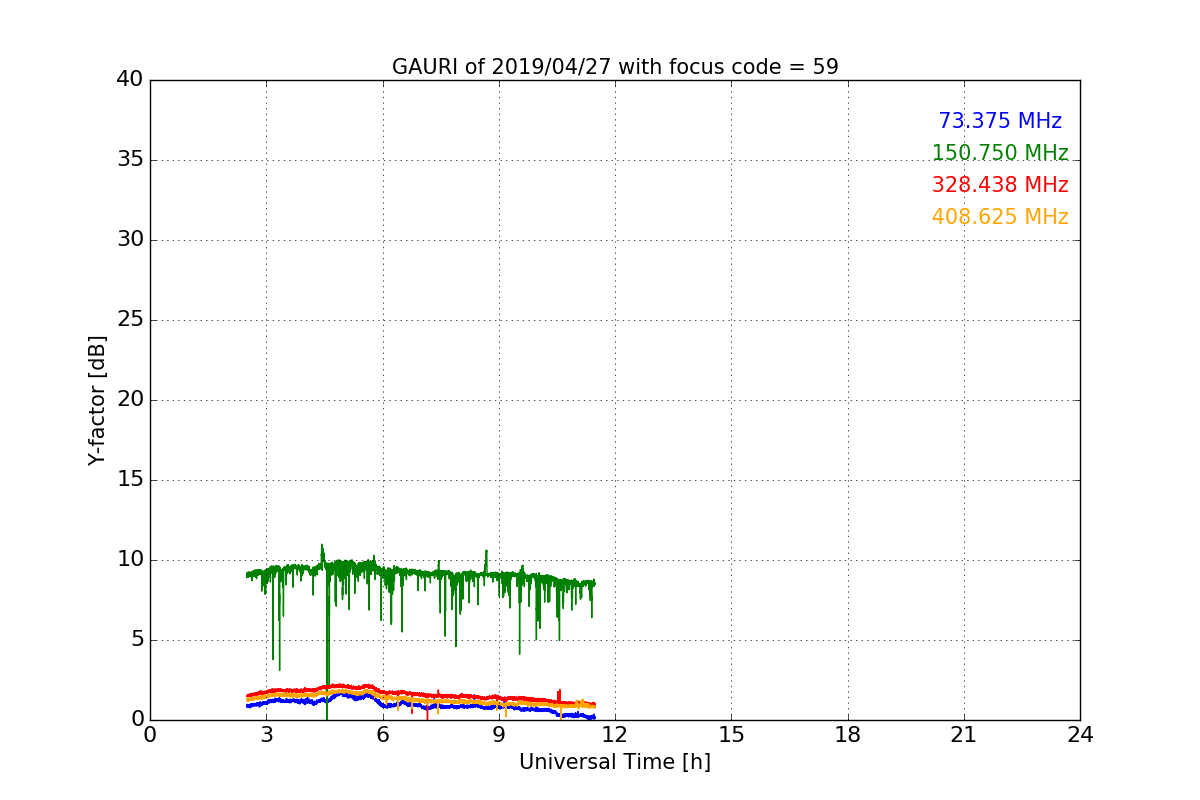Viewport: 1200px width, 800px height.
Task: Click the Universal Time [h] axis label
Action: click(x=615, y=762)
